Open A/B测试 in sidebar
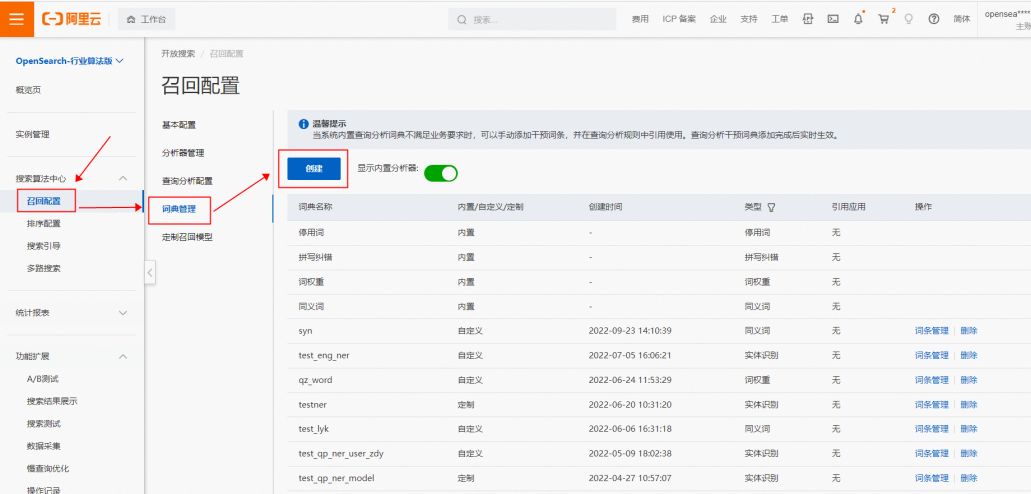 (43, 379)
